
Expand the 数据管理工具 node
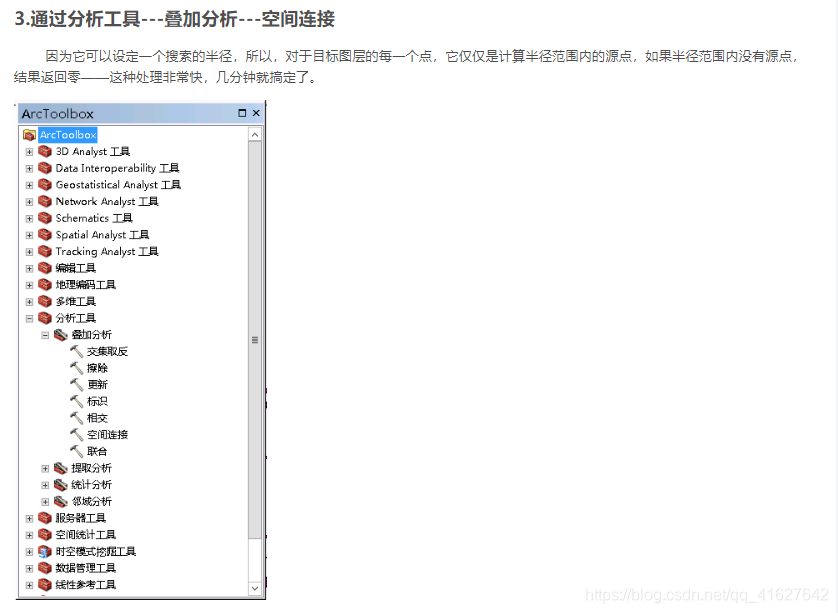point(29,568)
